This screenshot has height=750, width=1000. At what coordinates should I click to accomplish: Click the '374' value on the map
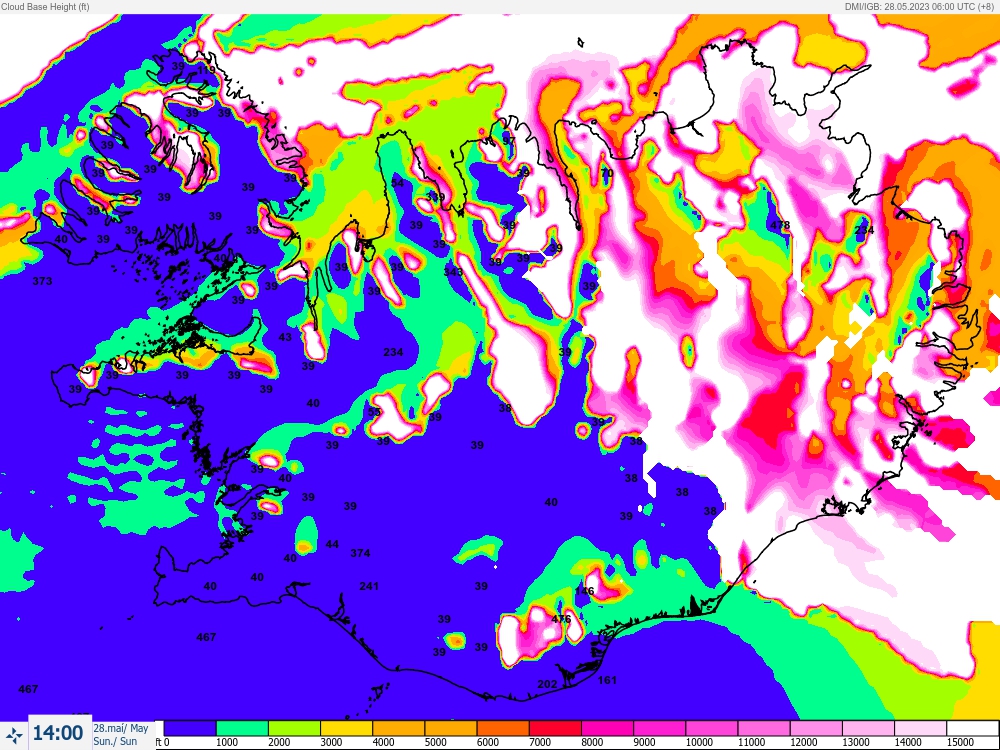(x=360, y=553)
